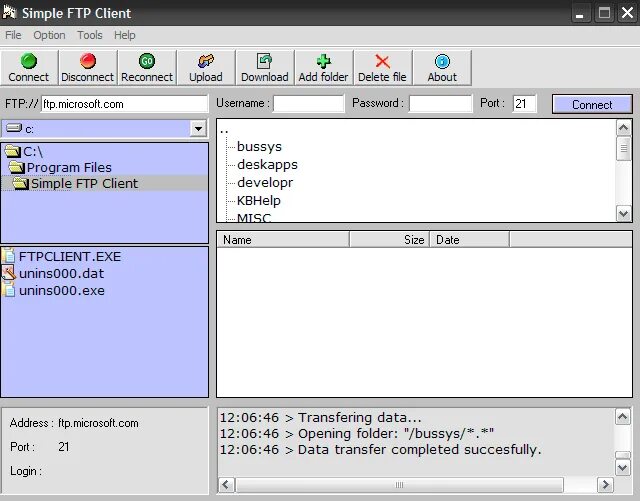The image size is (640, 501).
Task: Click the red Disconnect toolbar icon
Action: tap(88, 61)
